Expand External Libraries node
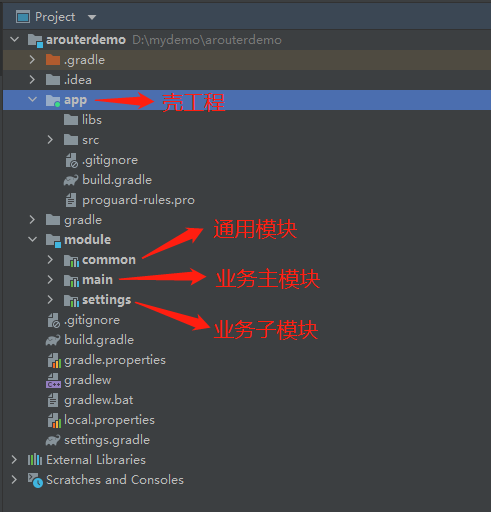Viewport: 491px width, 512px height. tap(14, 460)
